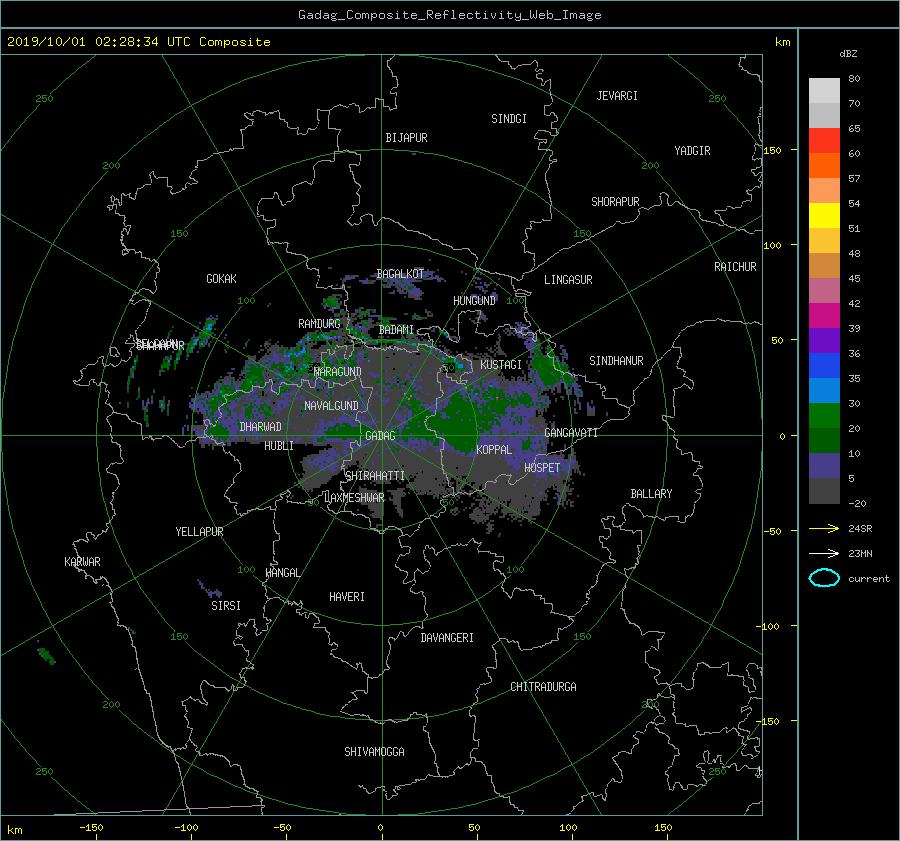Click the SHIRAHATTI label
This screenshot has height=841, width=900.
tap(375, 476)
